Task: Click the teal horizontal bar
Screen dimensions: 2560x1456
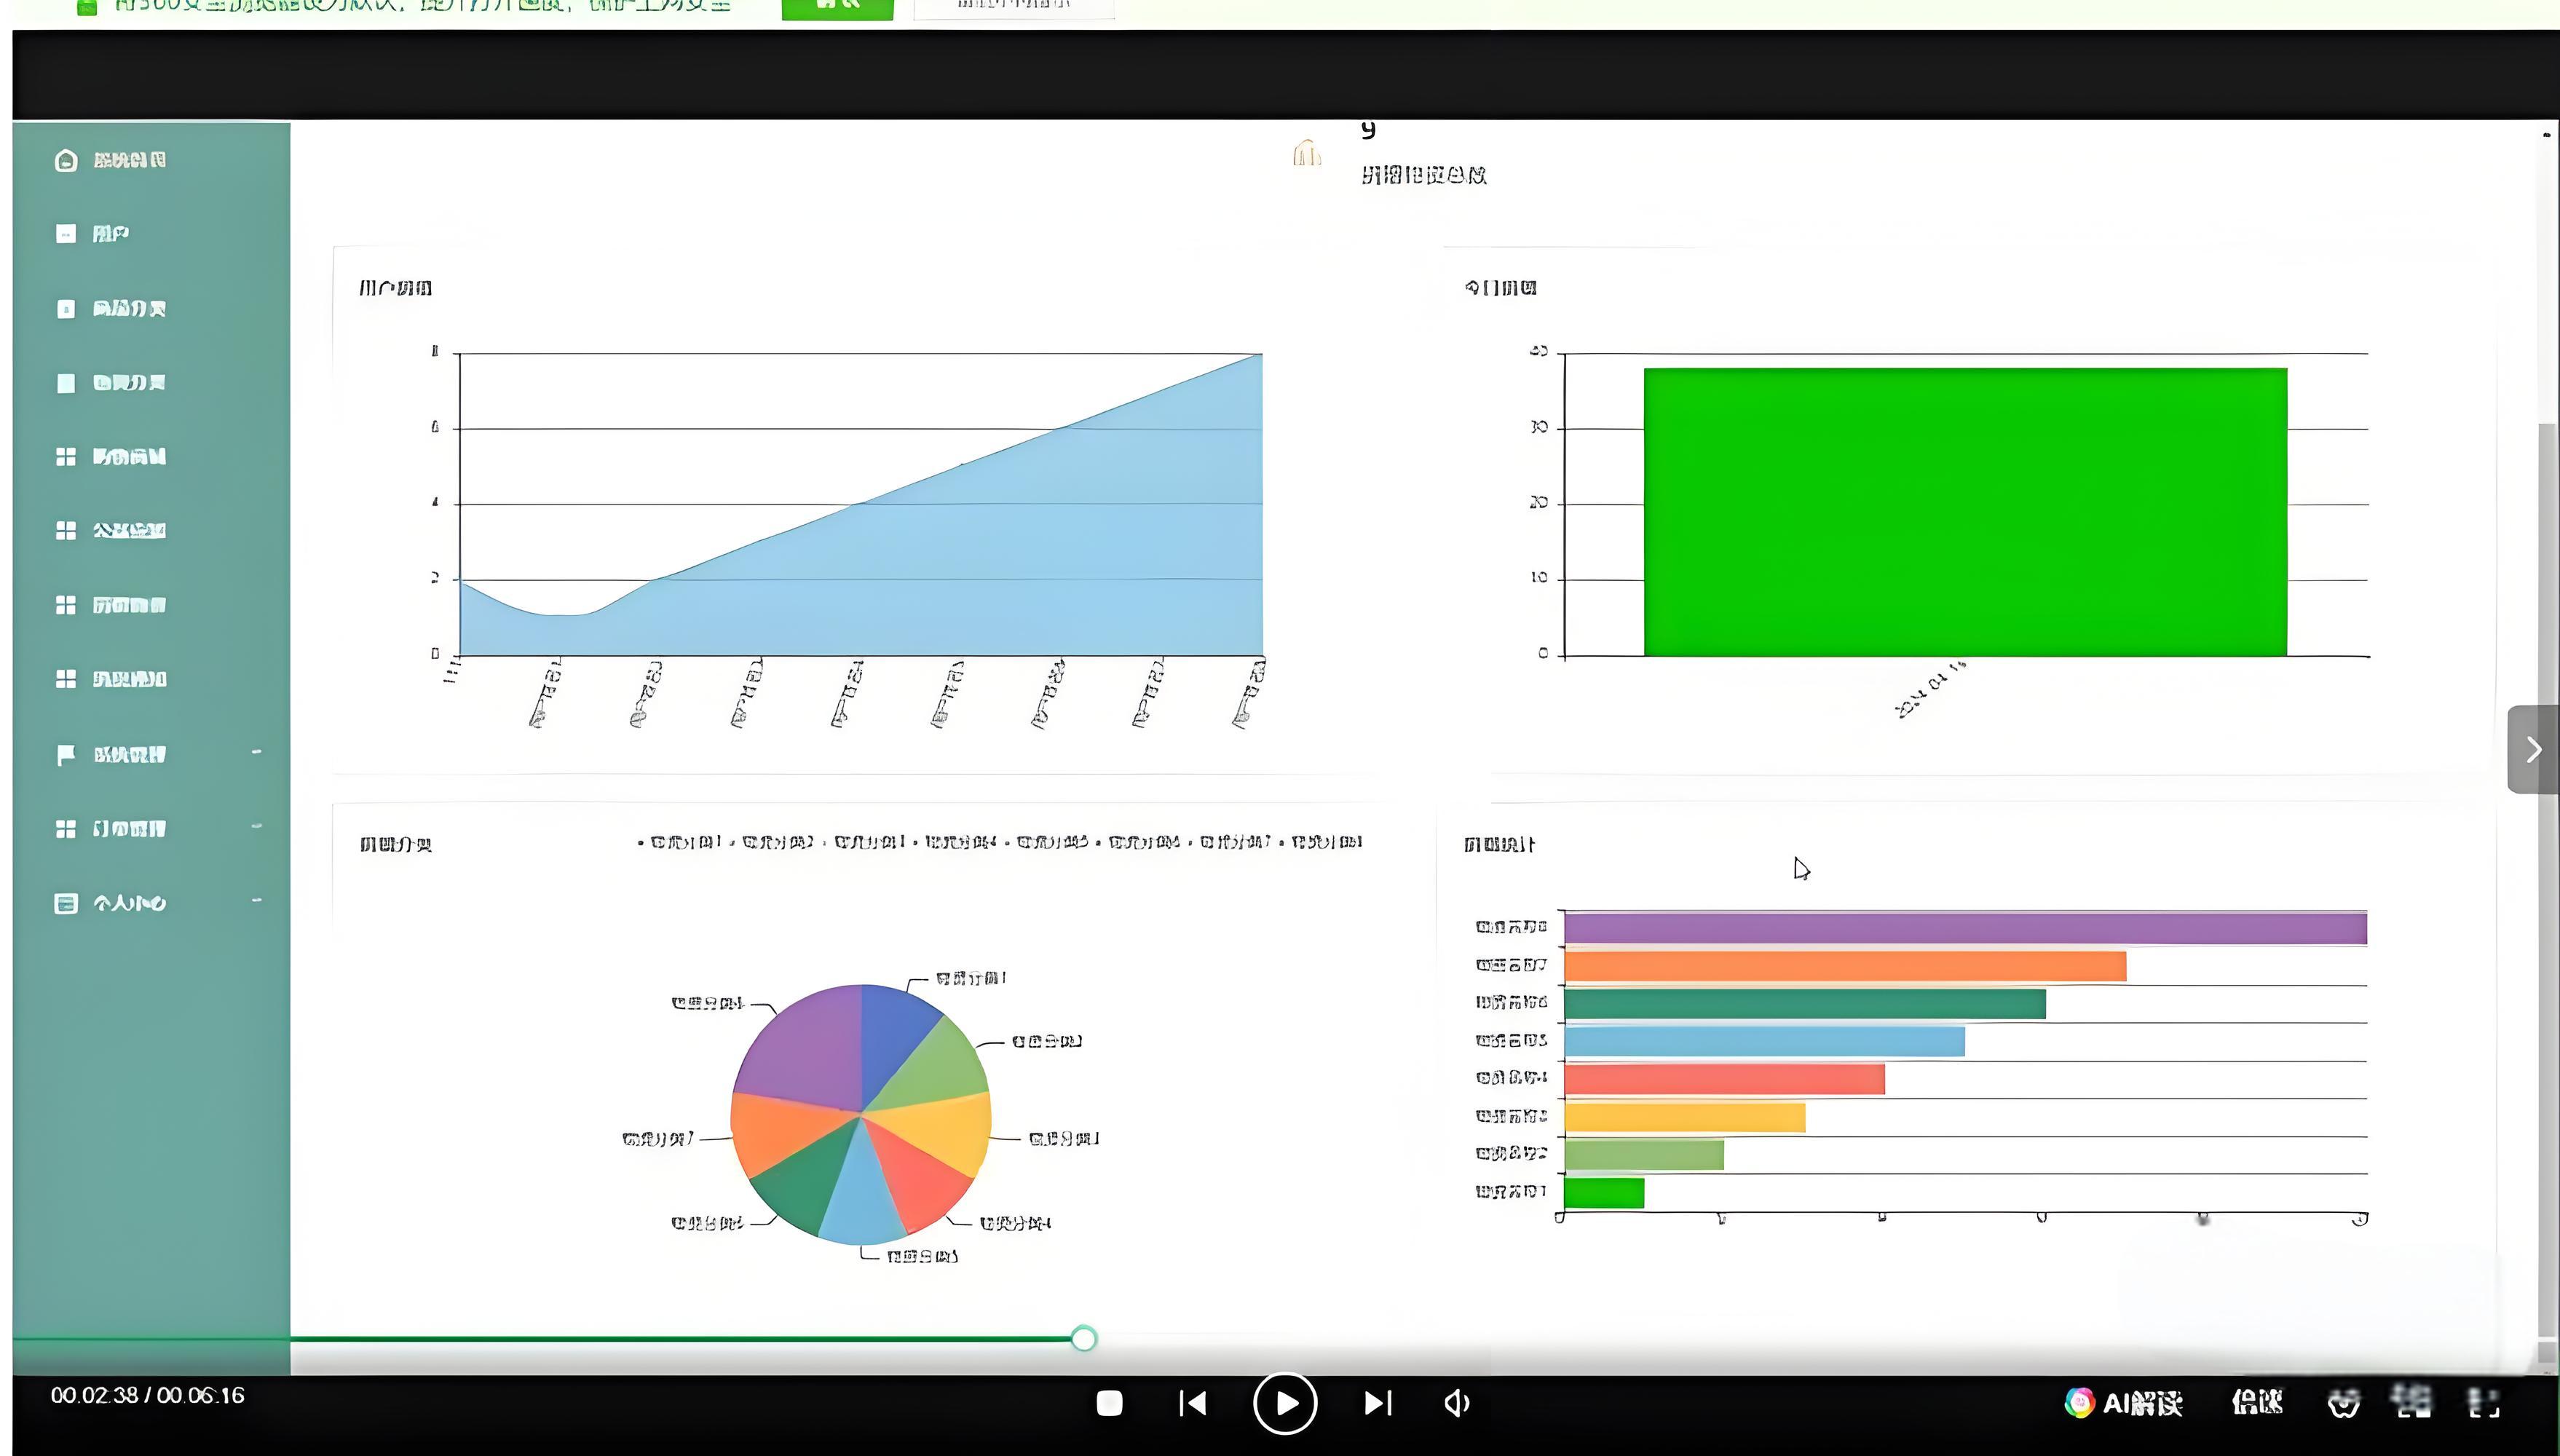Action: pos(1805,1004)
